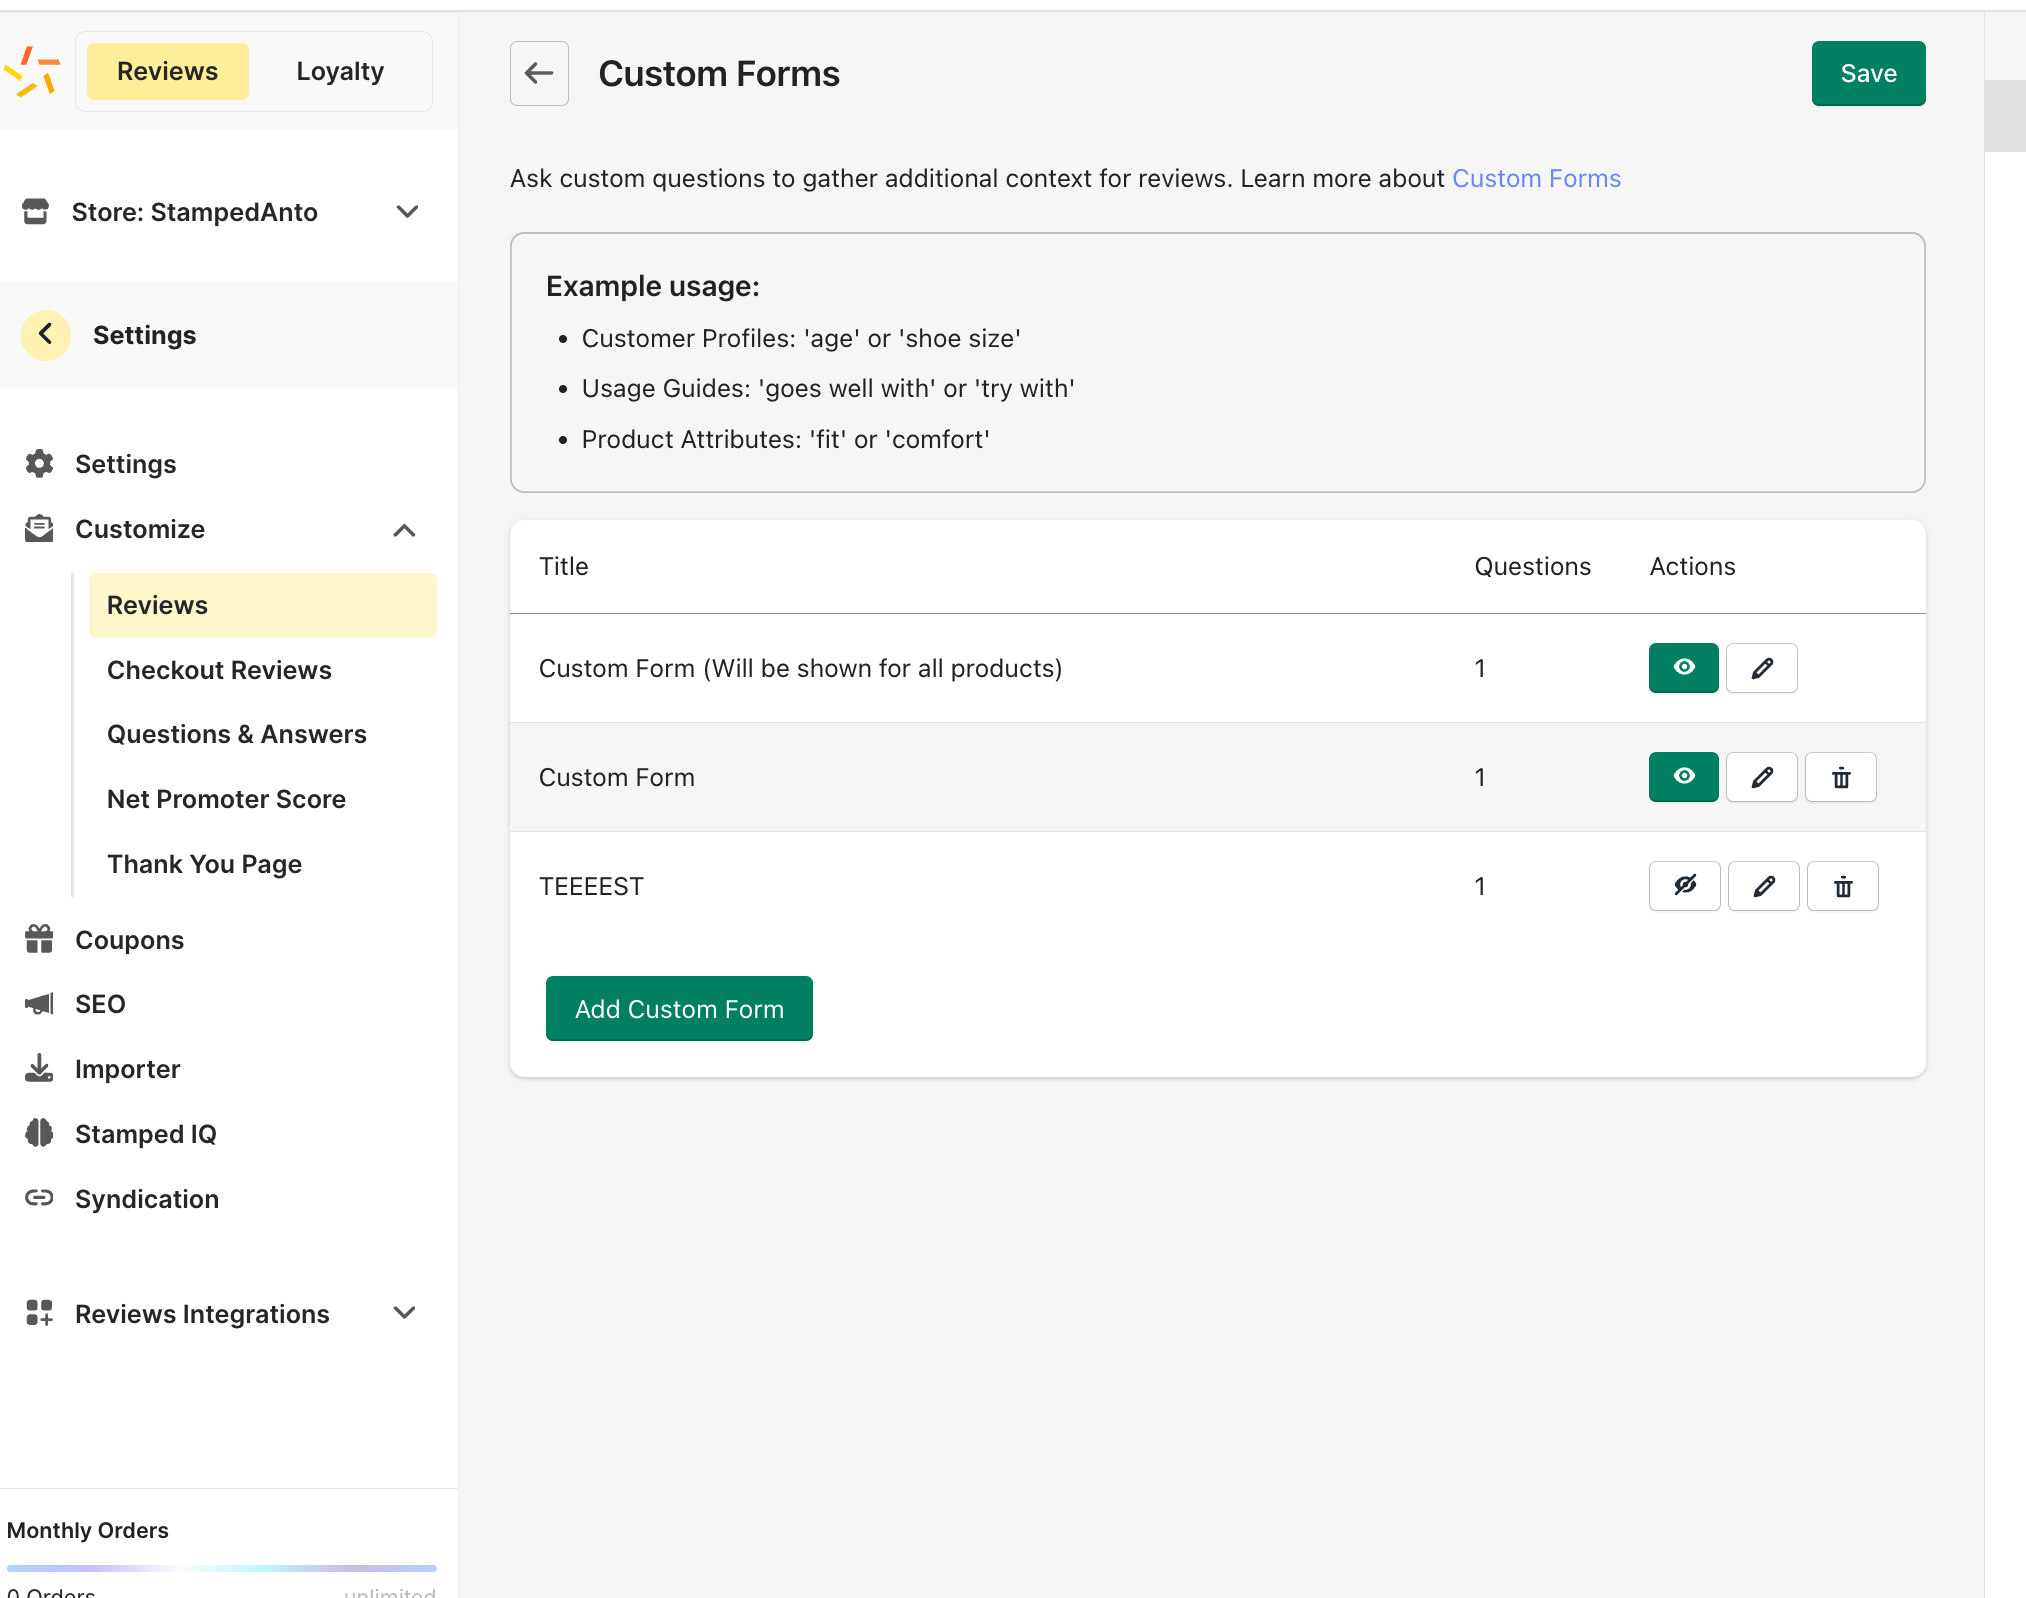The image size is (2026, 1598).
Task: Switch to the Loyalty tab
Action: pos(340,71)
